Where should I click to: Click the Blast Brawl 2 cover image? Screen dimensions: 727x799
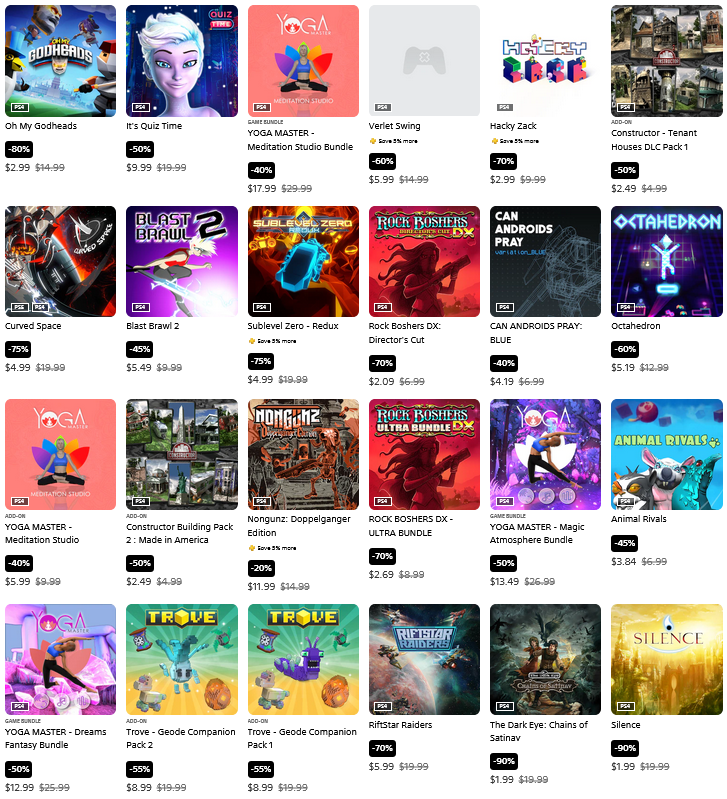click(182, 261)
